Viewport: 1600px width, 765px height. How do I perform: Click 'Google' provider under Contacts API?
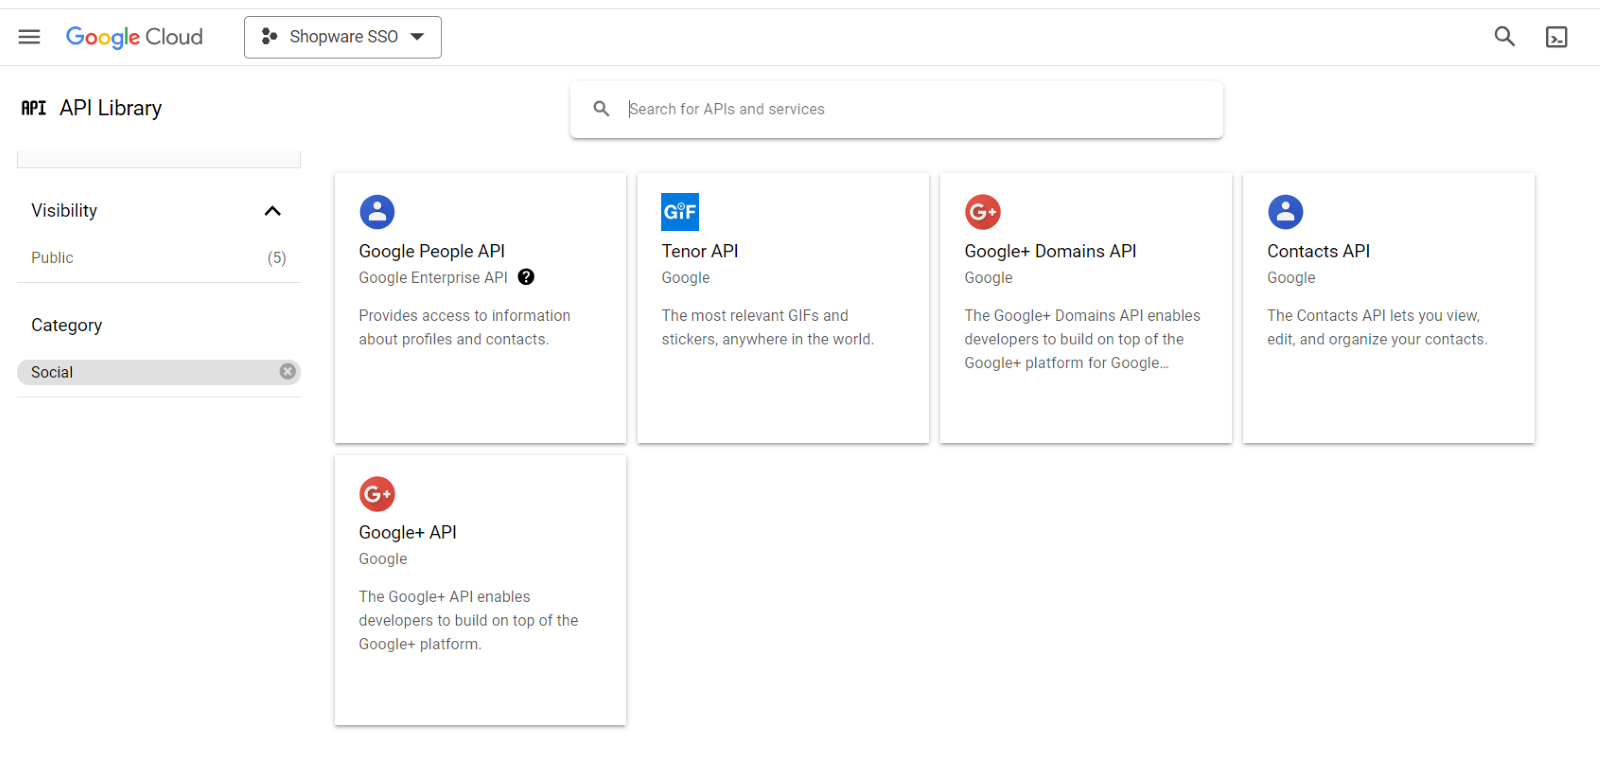tap(1291, 278)
